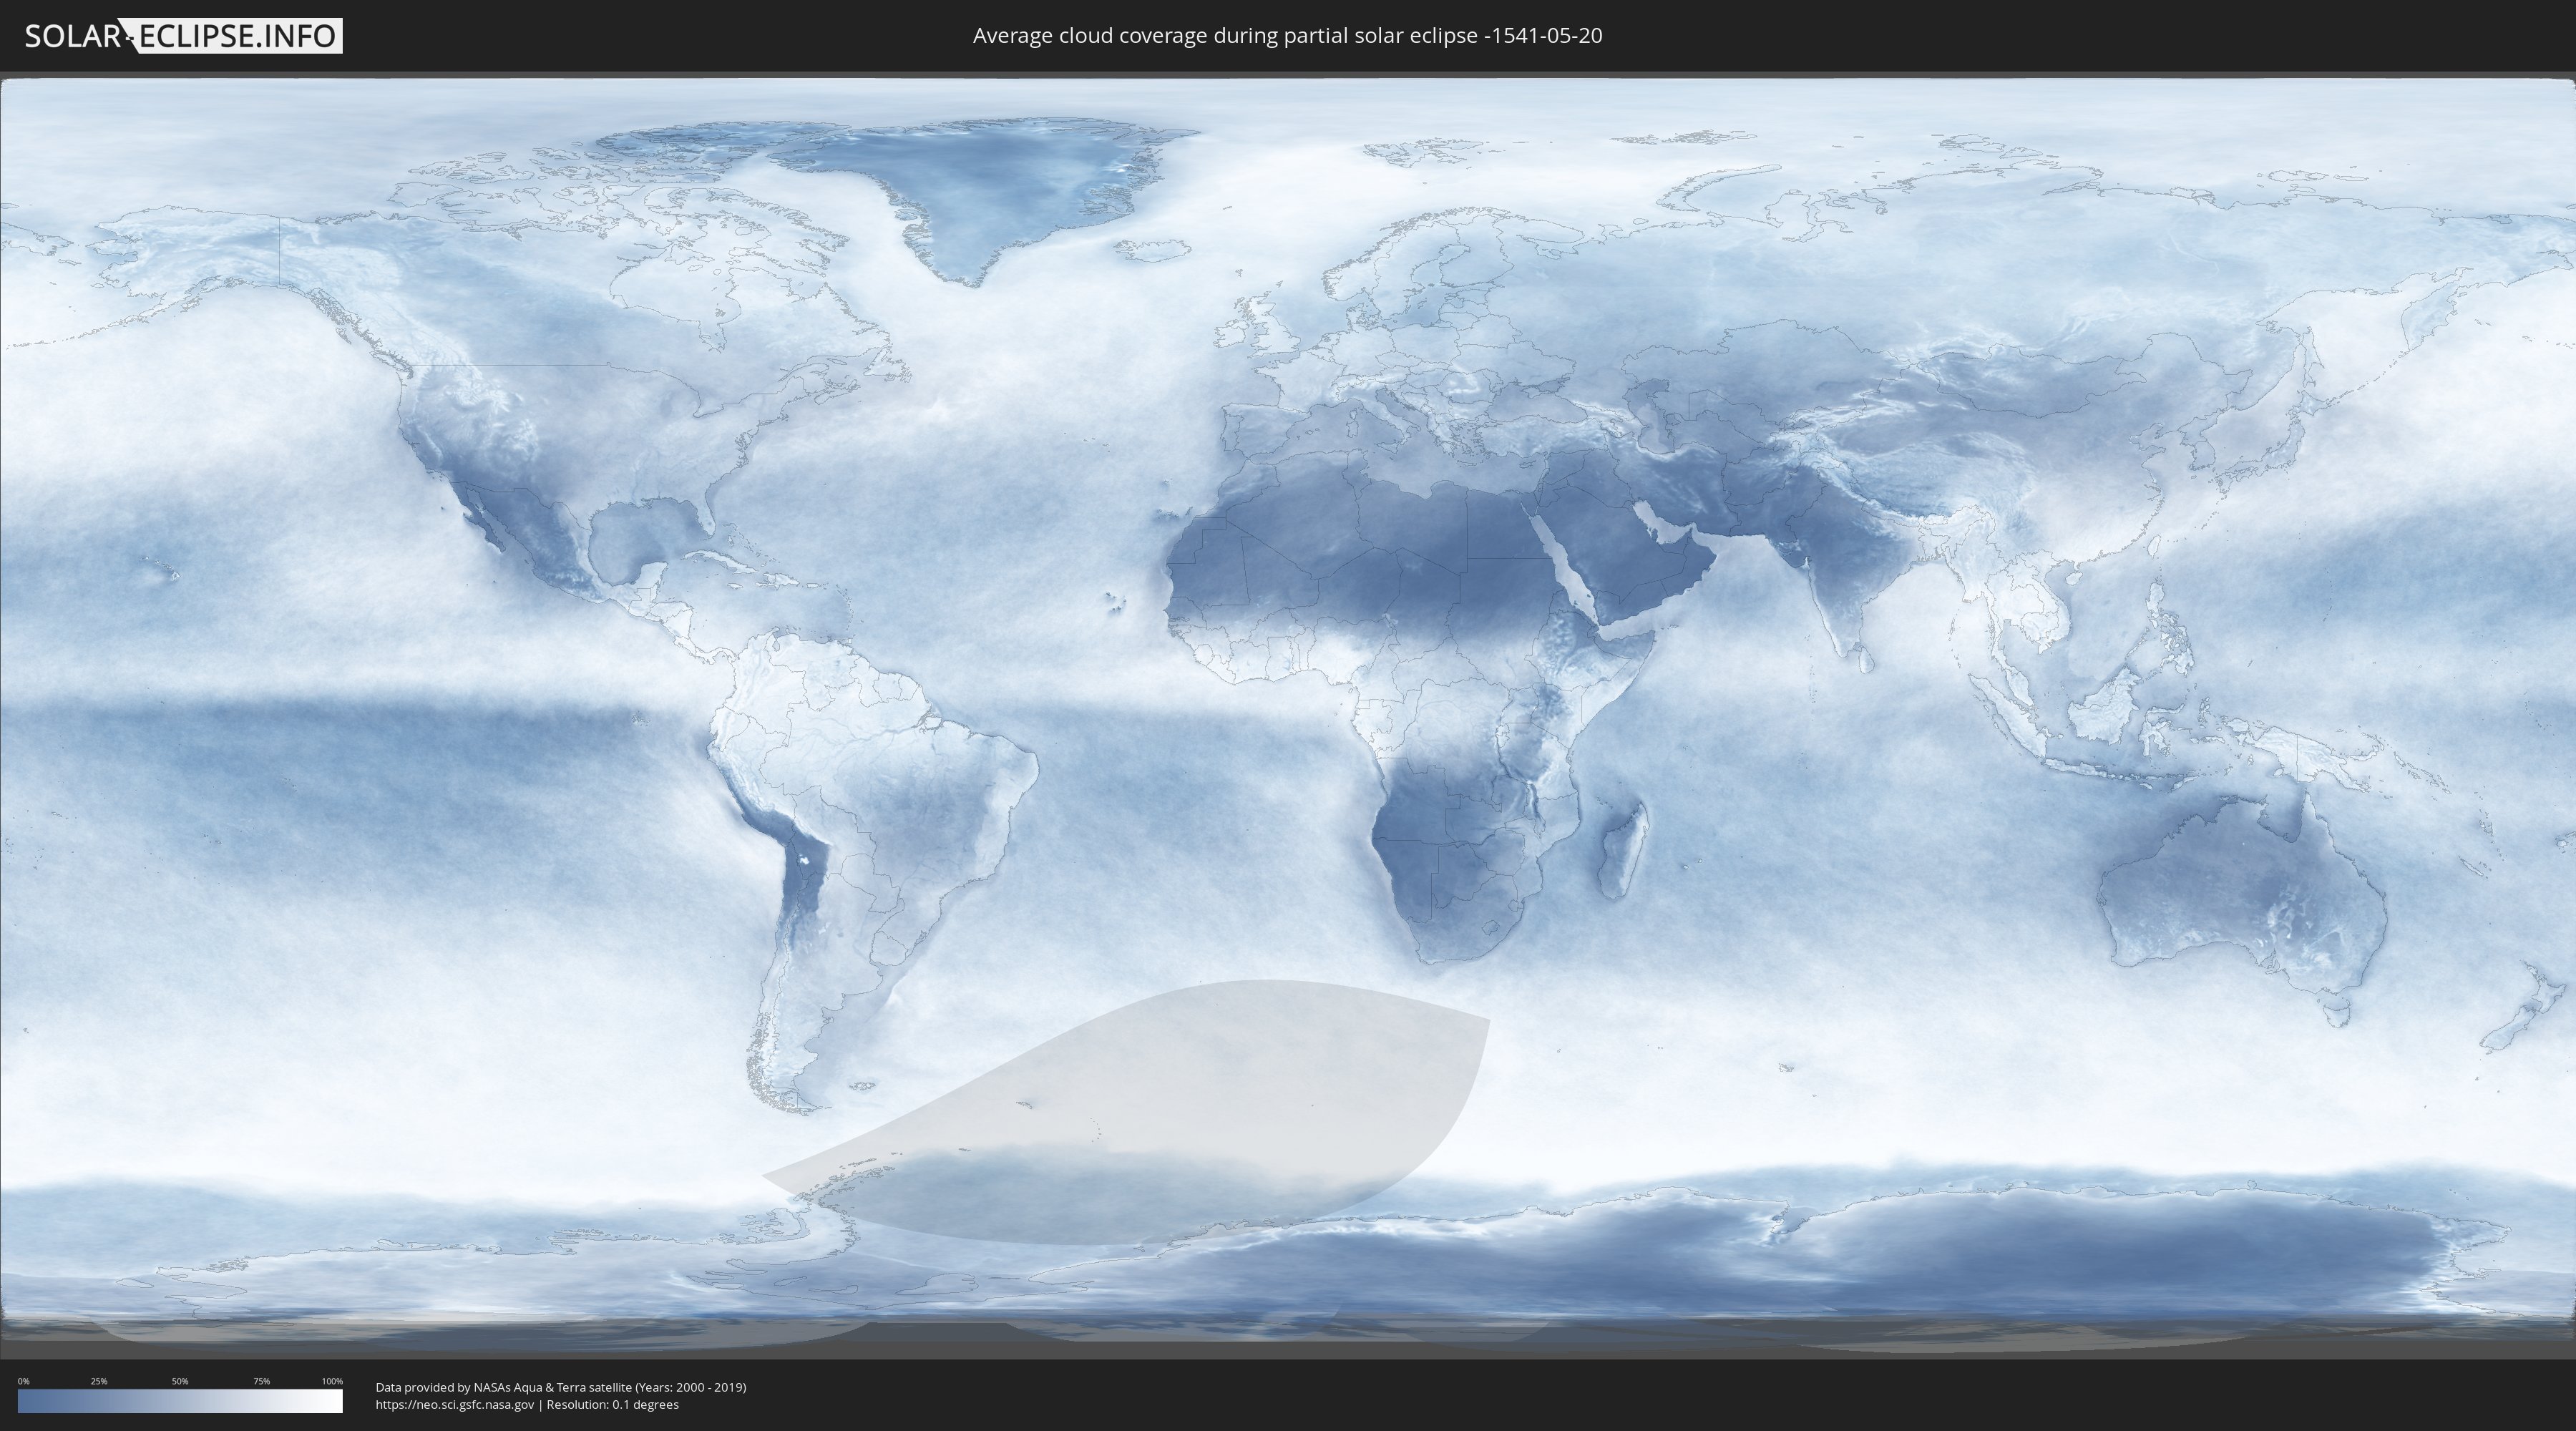Click the SOLAR-ECLIPSE.INFO logo

(x=183, y=36)
